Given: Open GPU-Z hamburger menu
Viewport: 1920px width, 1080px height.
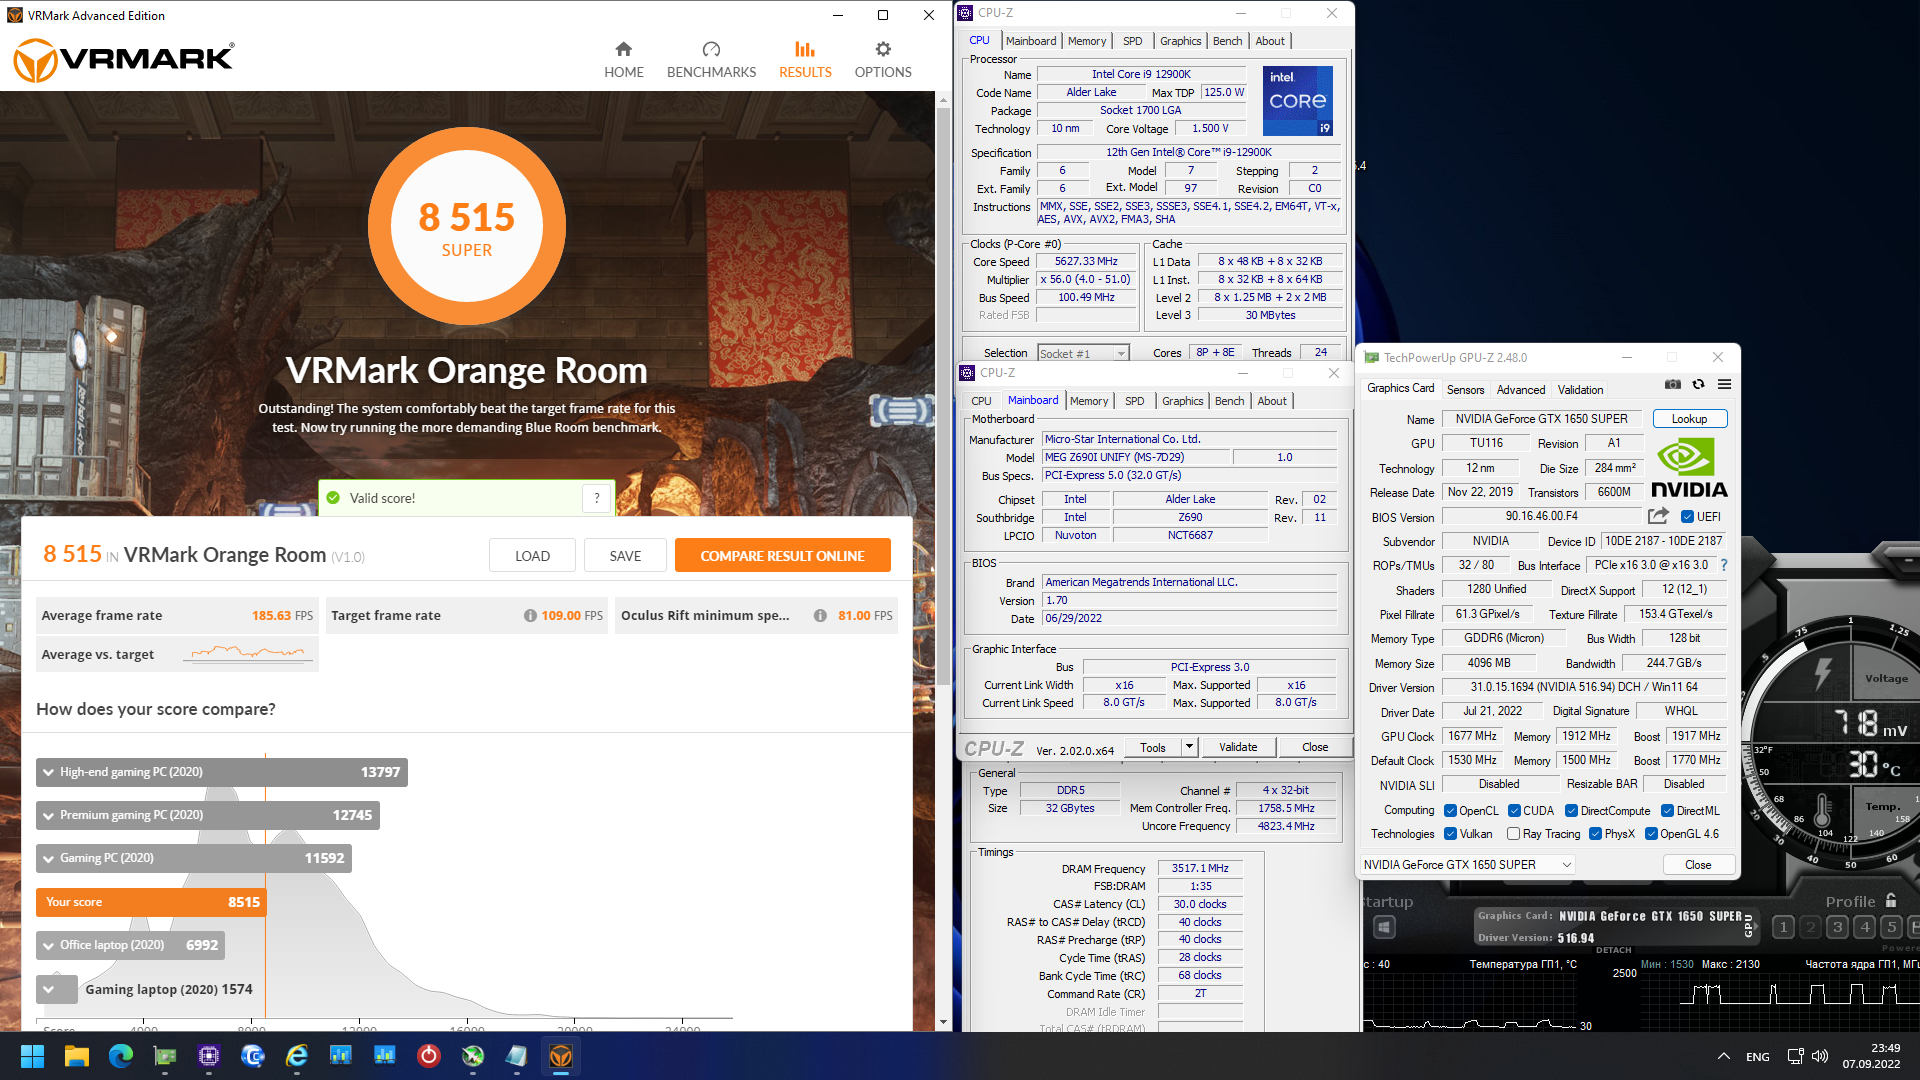Looking at the screenshot, I should 1724,384.
